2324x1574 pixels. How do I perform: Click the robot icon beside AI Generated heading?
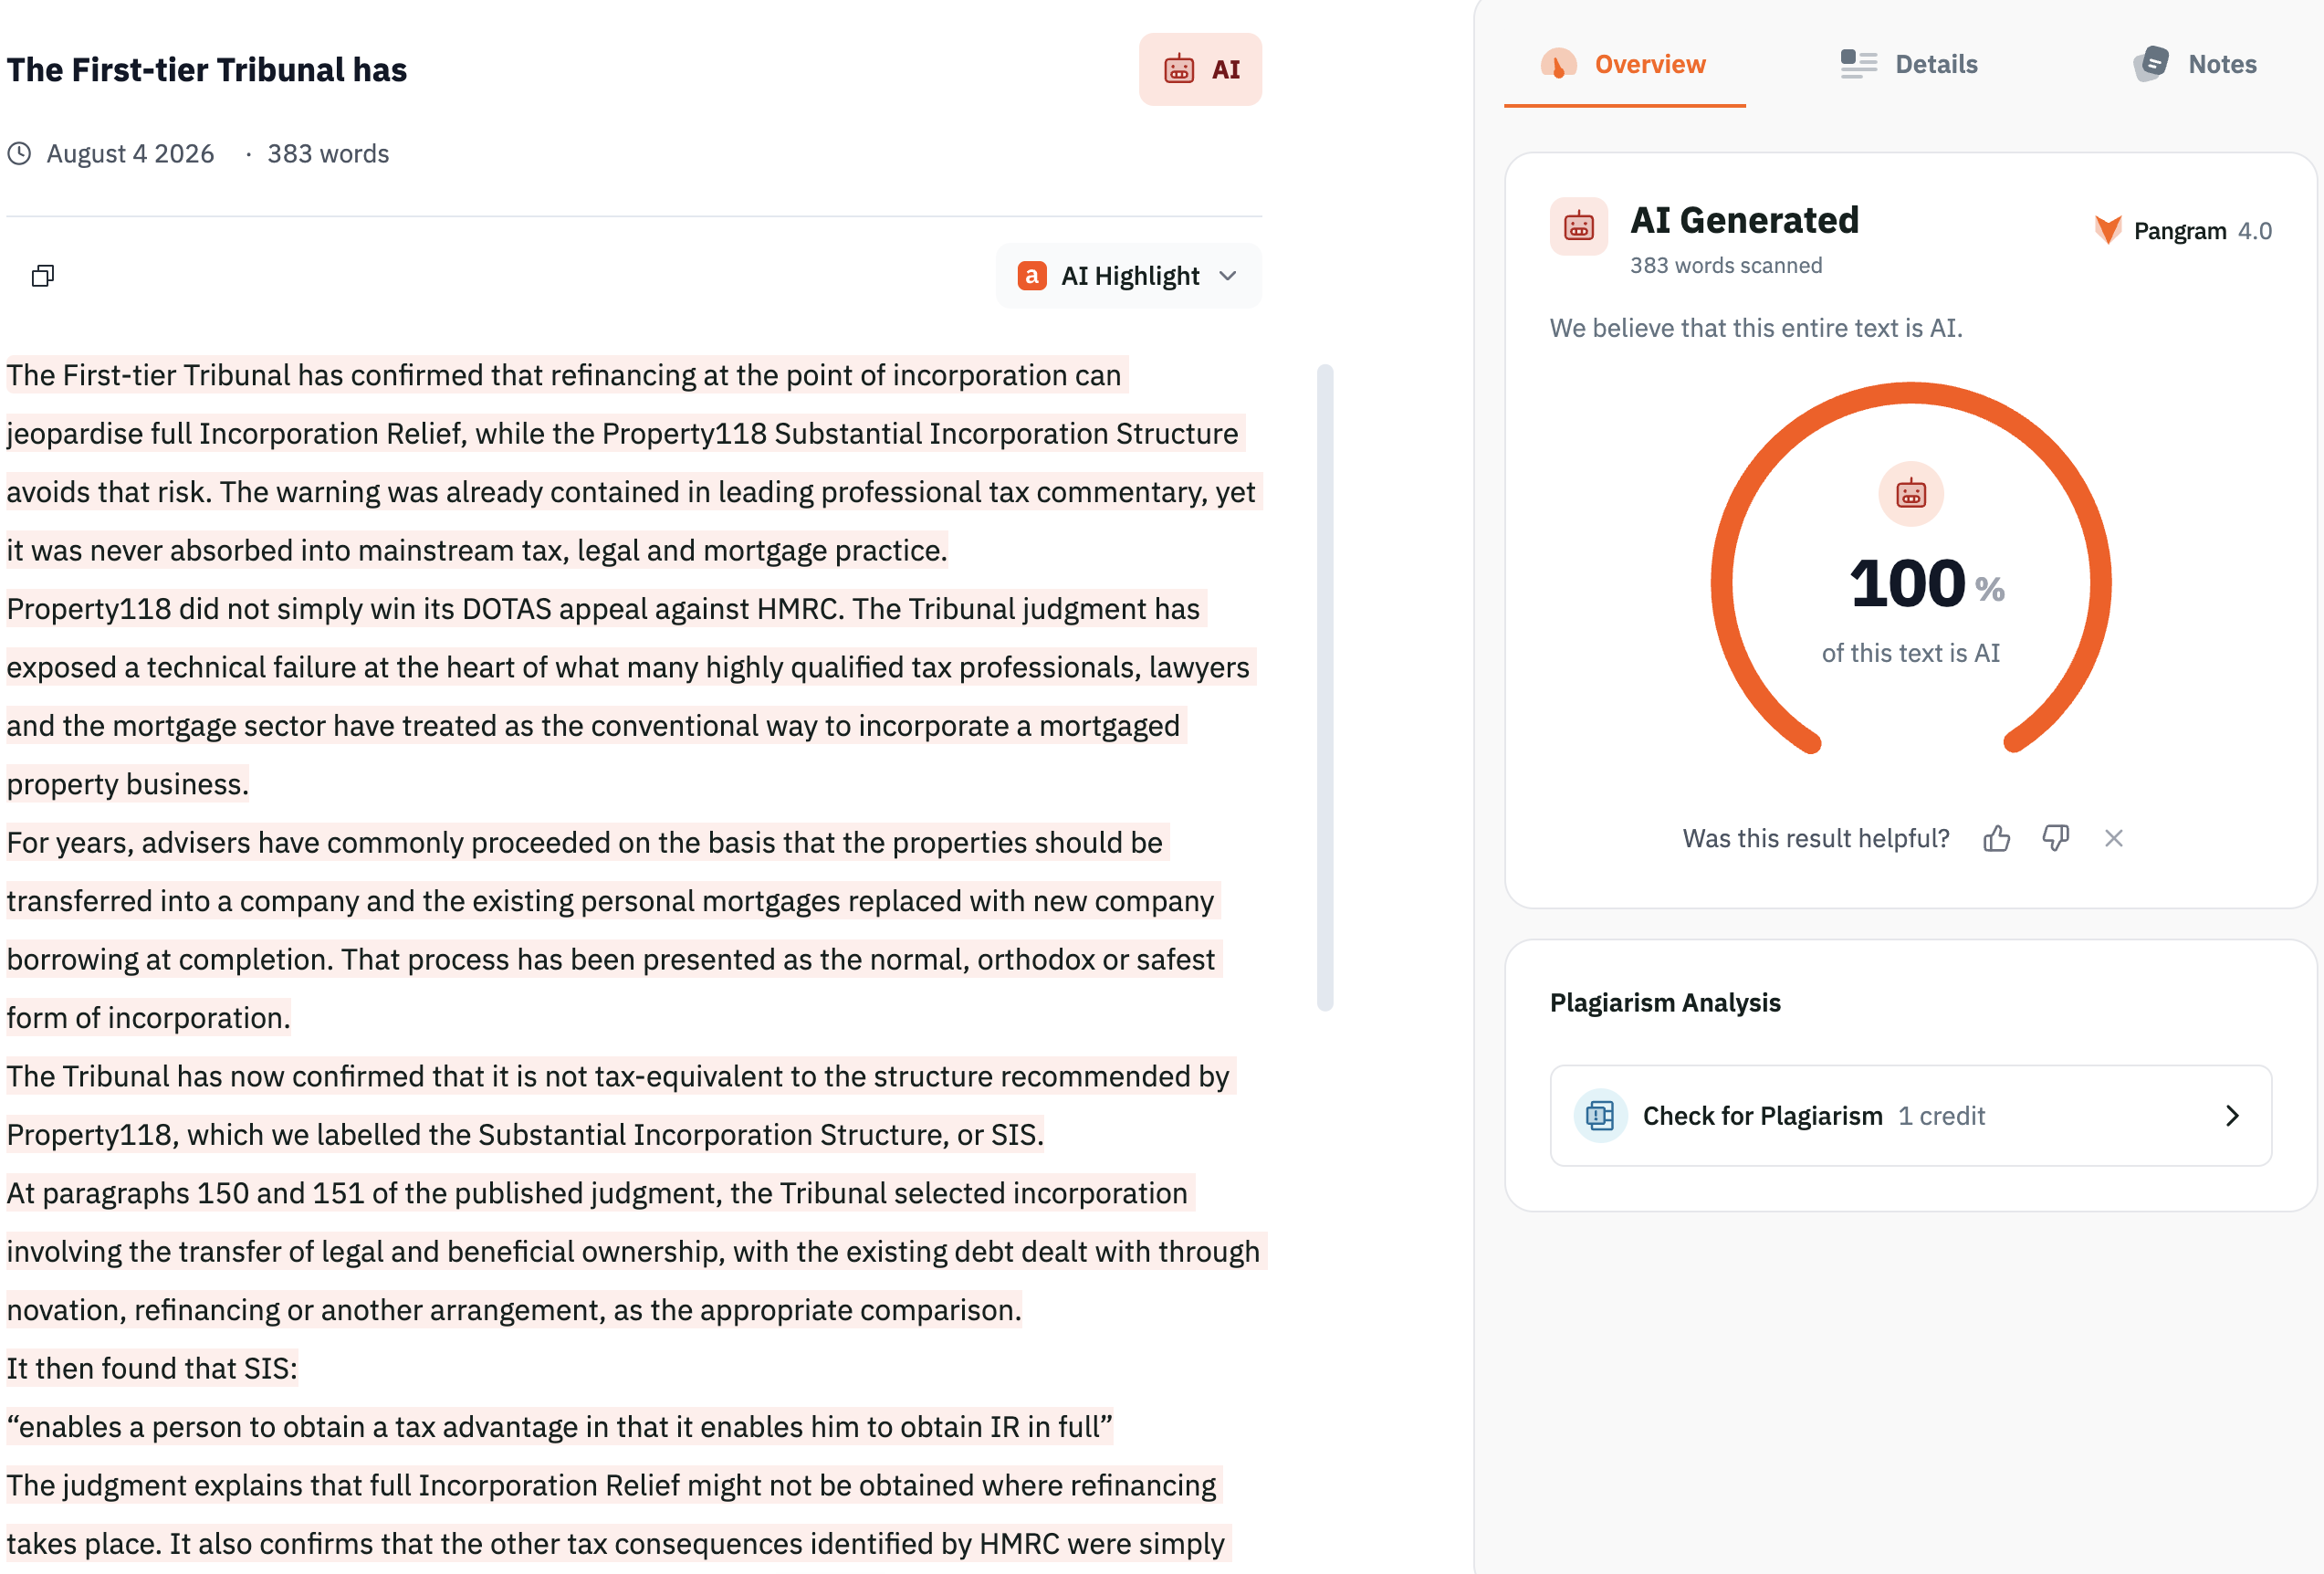point(1579,226)
